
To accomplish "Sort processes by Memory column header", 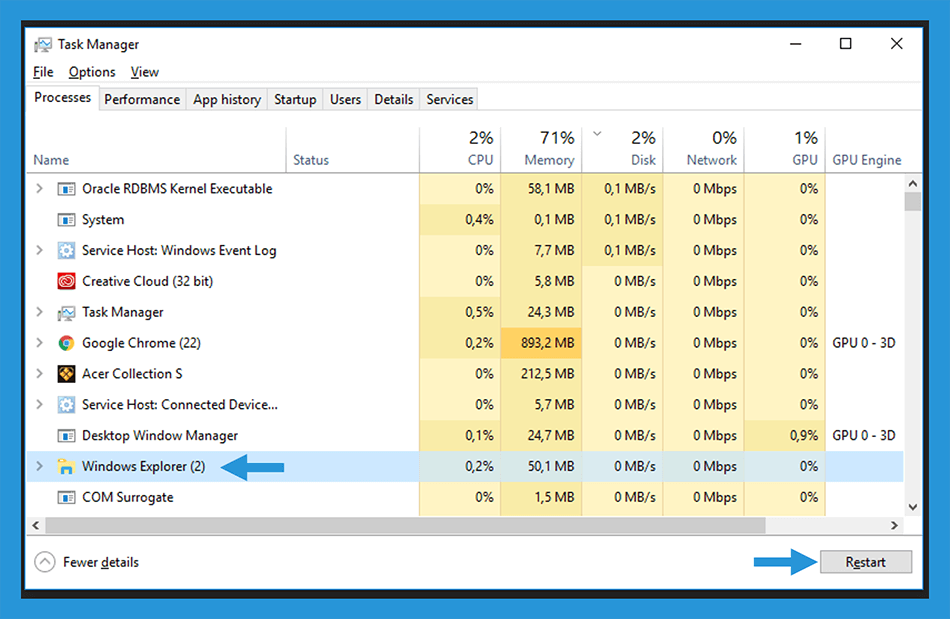I will (x=542, y=150).
